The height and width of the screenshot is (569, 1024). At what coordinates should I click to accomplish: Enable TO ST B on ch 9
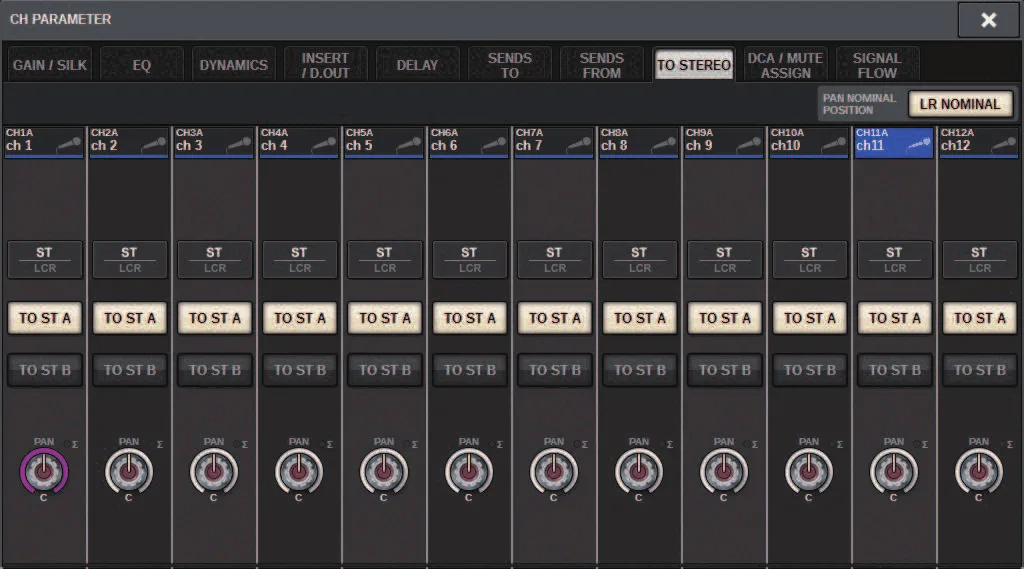(x=724, y=370)
